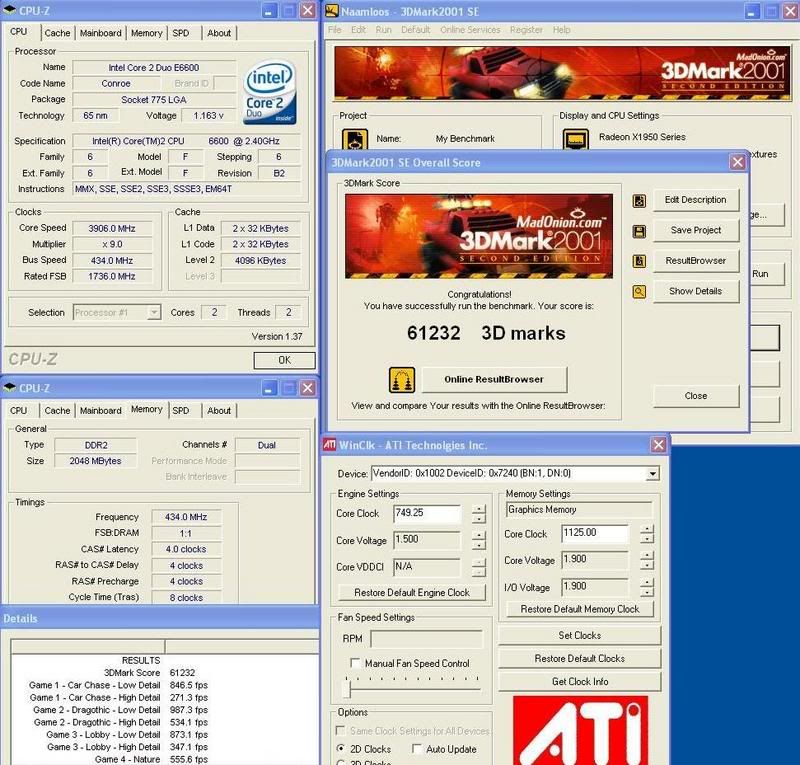Viewport: 800px width, 765px height.
Task: Open the Processor #1 selection dropdown
Action: click(154, 312)
